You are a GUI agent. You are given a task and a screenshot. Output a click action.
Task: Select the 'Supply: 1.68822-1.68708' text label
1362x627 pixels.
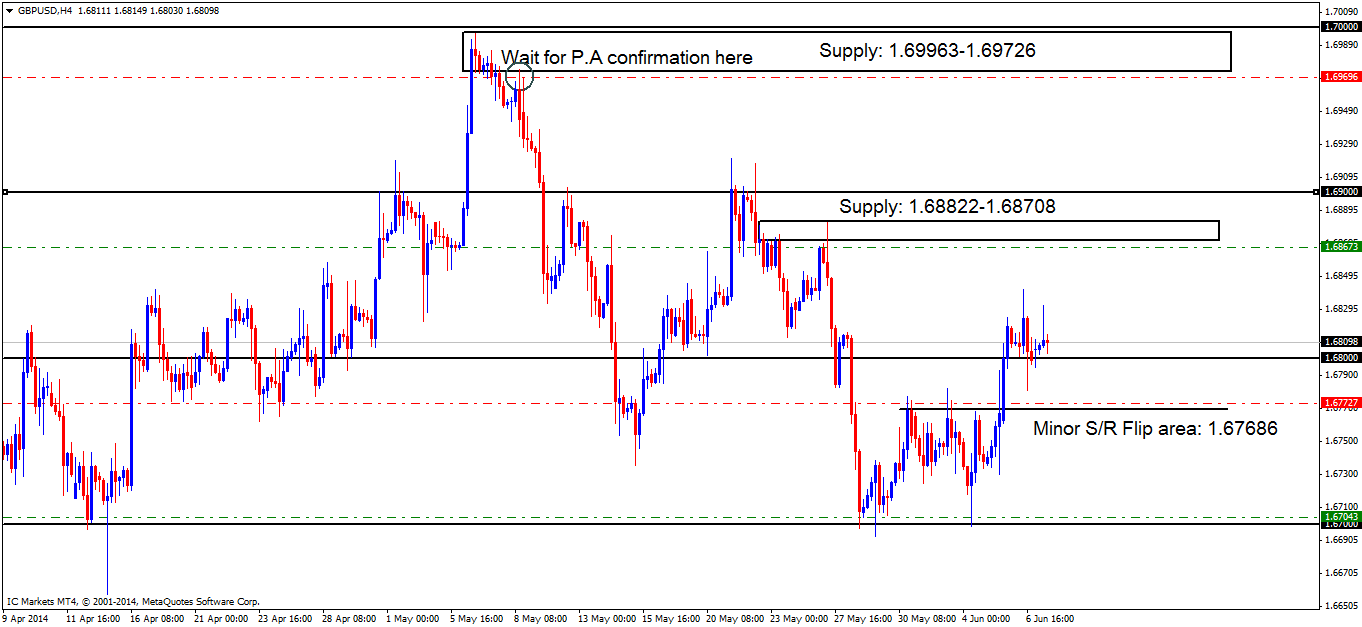pyautogui.click(x=947, y=206)
